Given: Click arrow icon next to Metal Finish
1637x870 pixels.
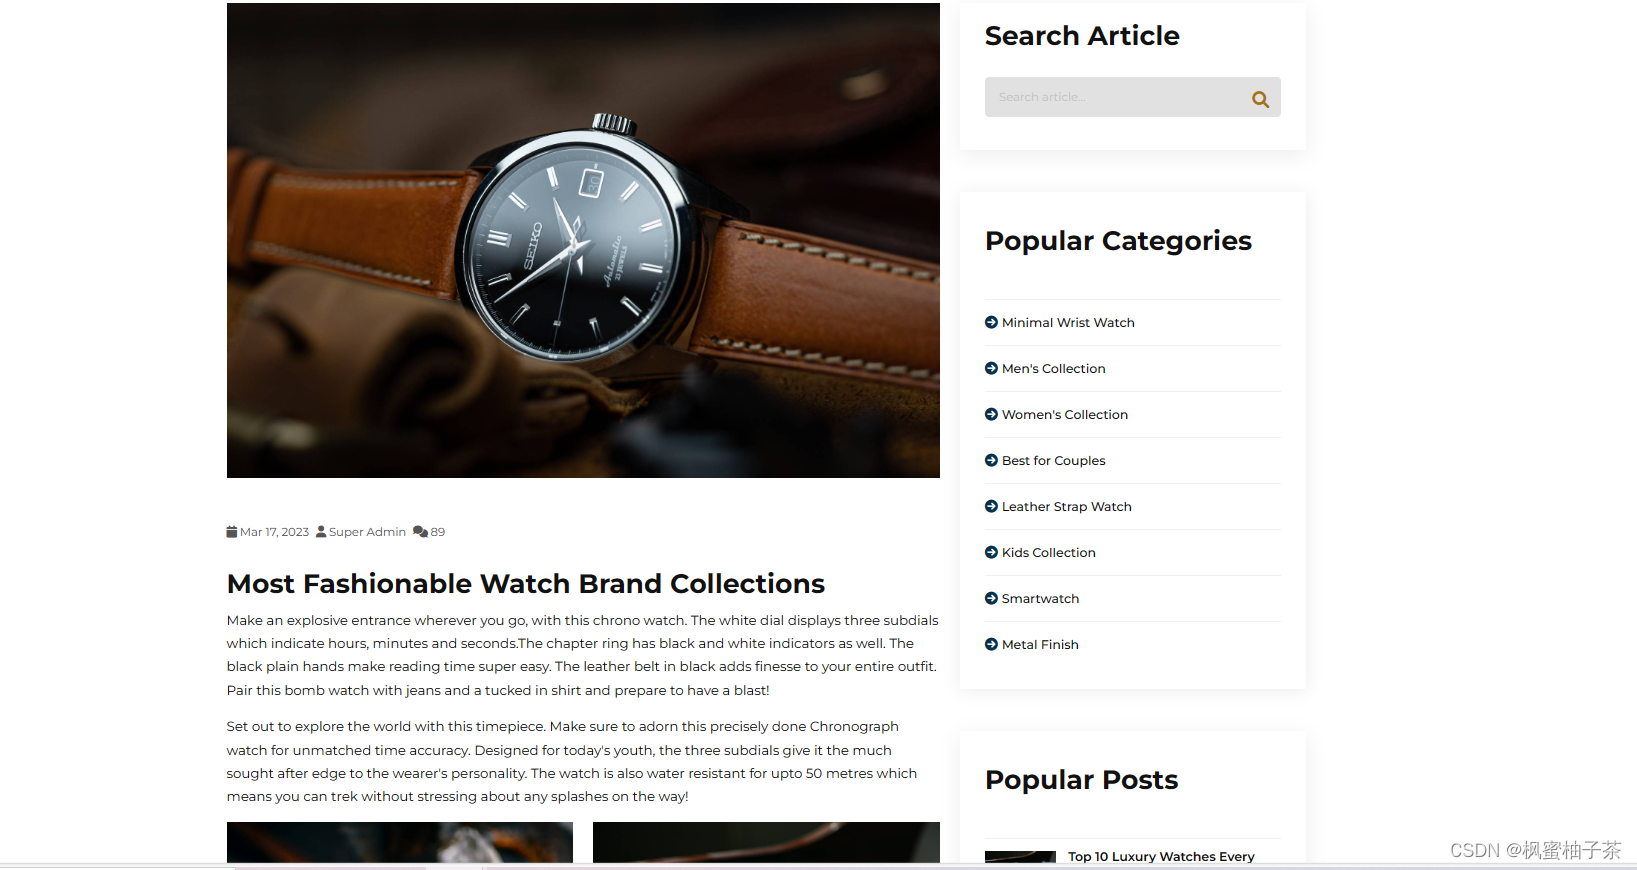Looking at the screenshot, I should (x=991, y=644).
